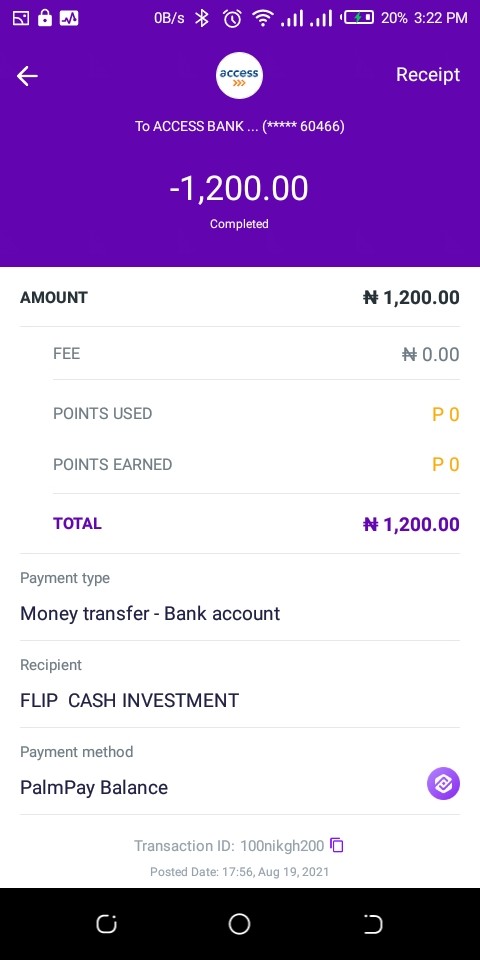Tap the -1,200.00 amount header
This screenshot has height=960, width=480.
tap(239, 189)
